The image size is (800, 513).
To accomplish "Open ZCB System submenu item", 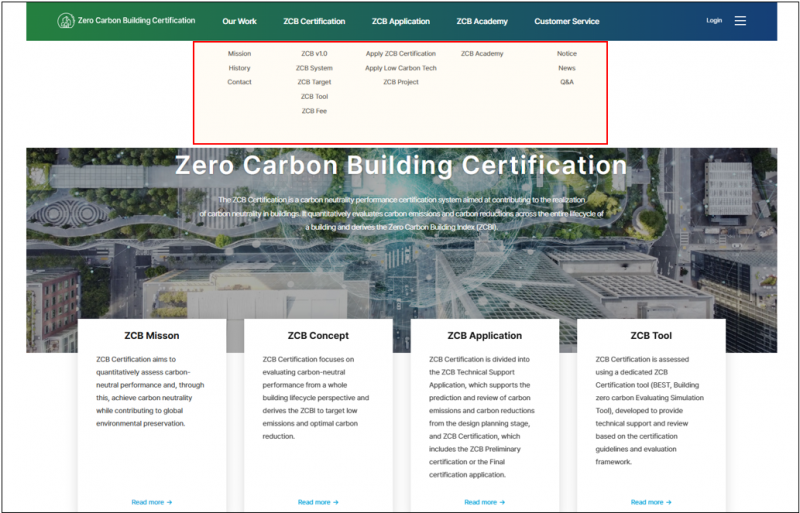I will pyautogui.click(x=314, y=68).
